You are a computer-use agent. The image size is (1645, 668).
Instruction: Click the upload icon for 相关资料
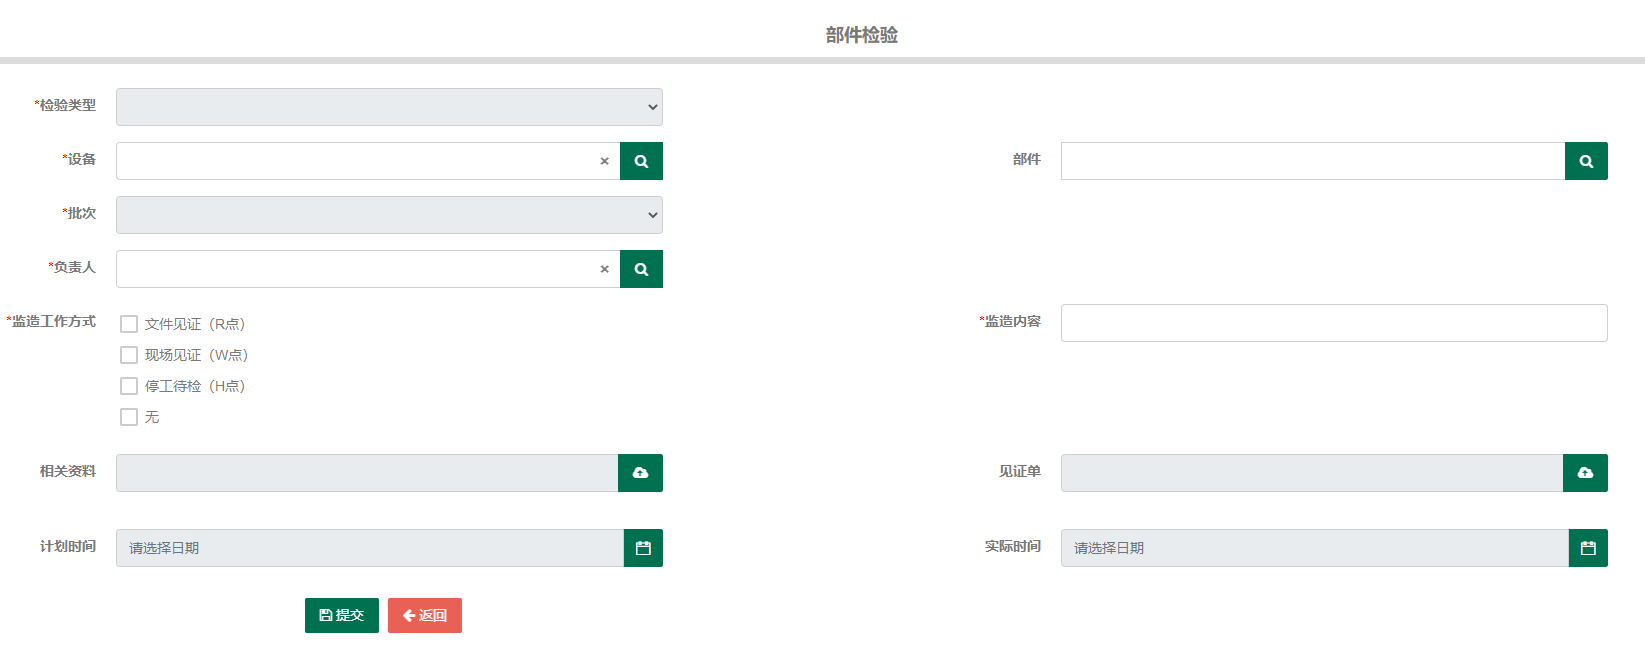[640, 473]
